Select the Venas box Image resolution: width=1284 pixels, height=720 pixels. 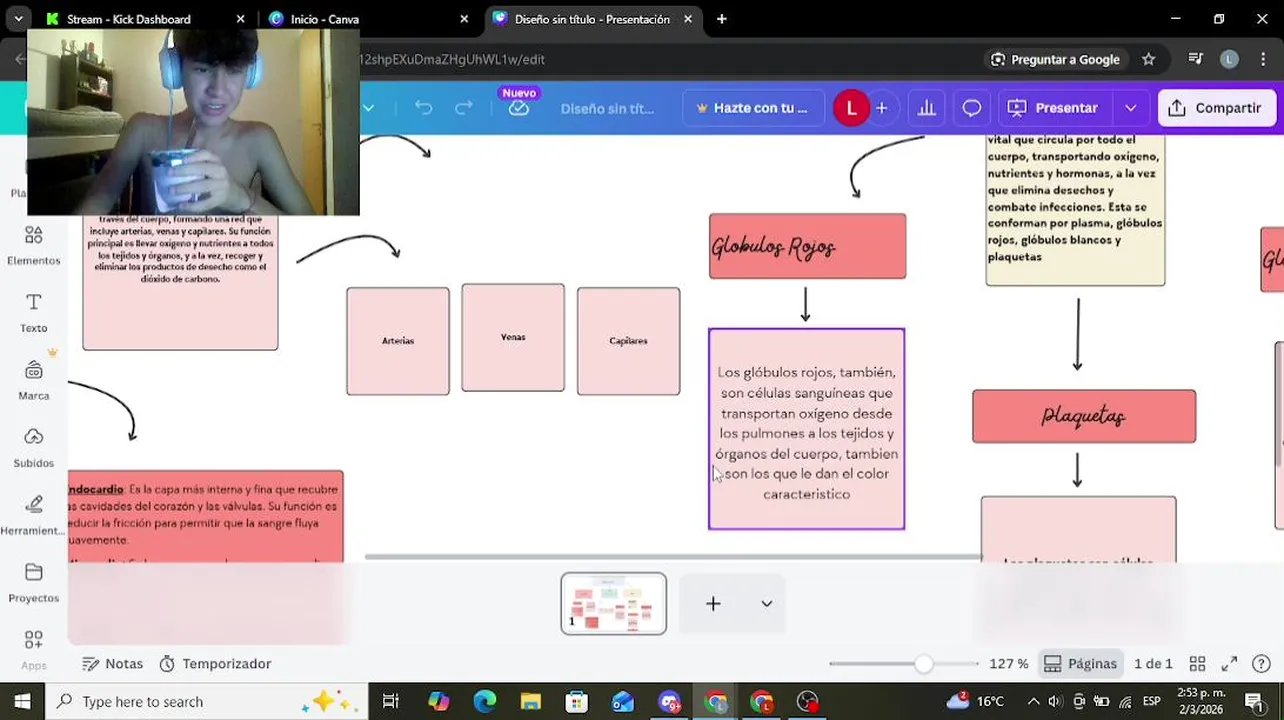click(513, 337)
